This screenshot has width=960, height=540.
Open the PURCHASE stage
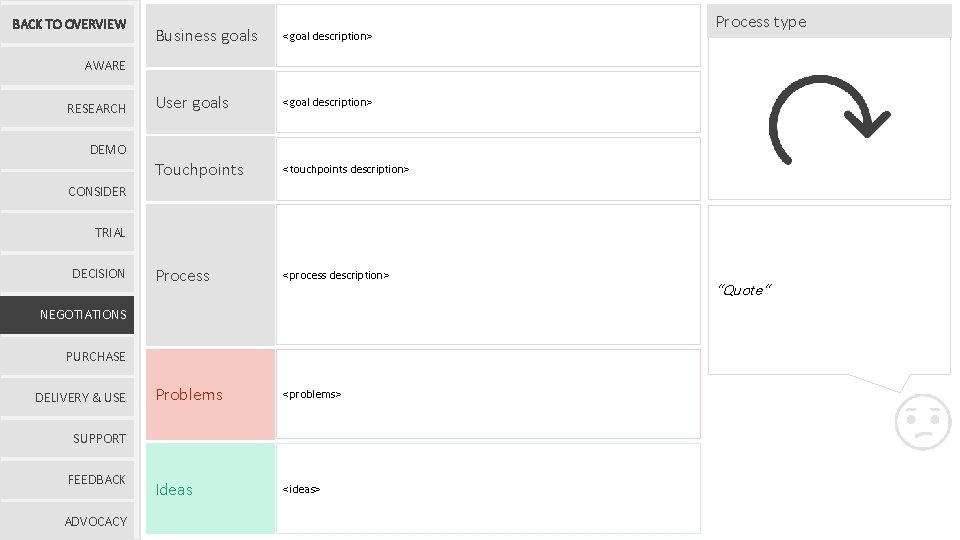(69, 356)
